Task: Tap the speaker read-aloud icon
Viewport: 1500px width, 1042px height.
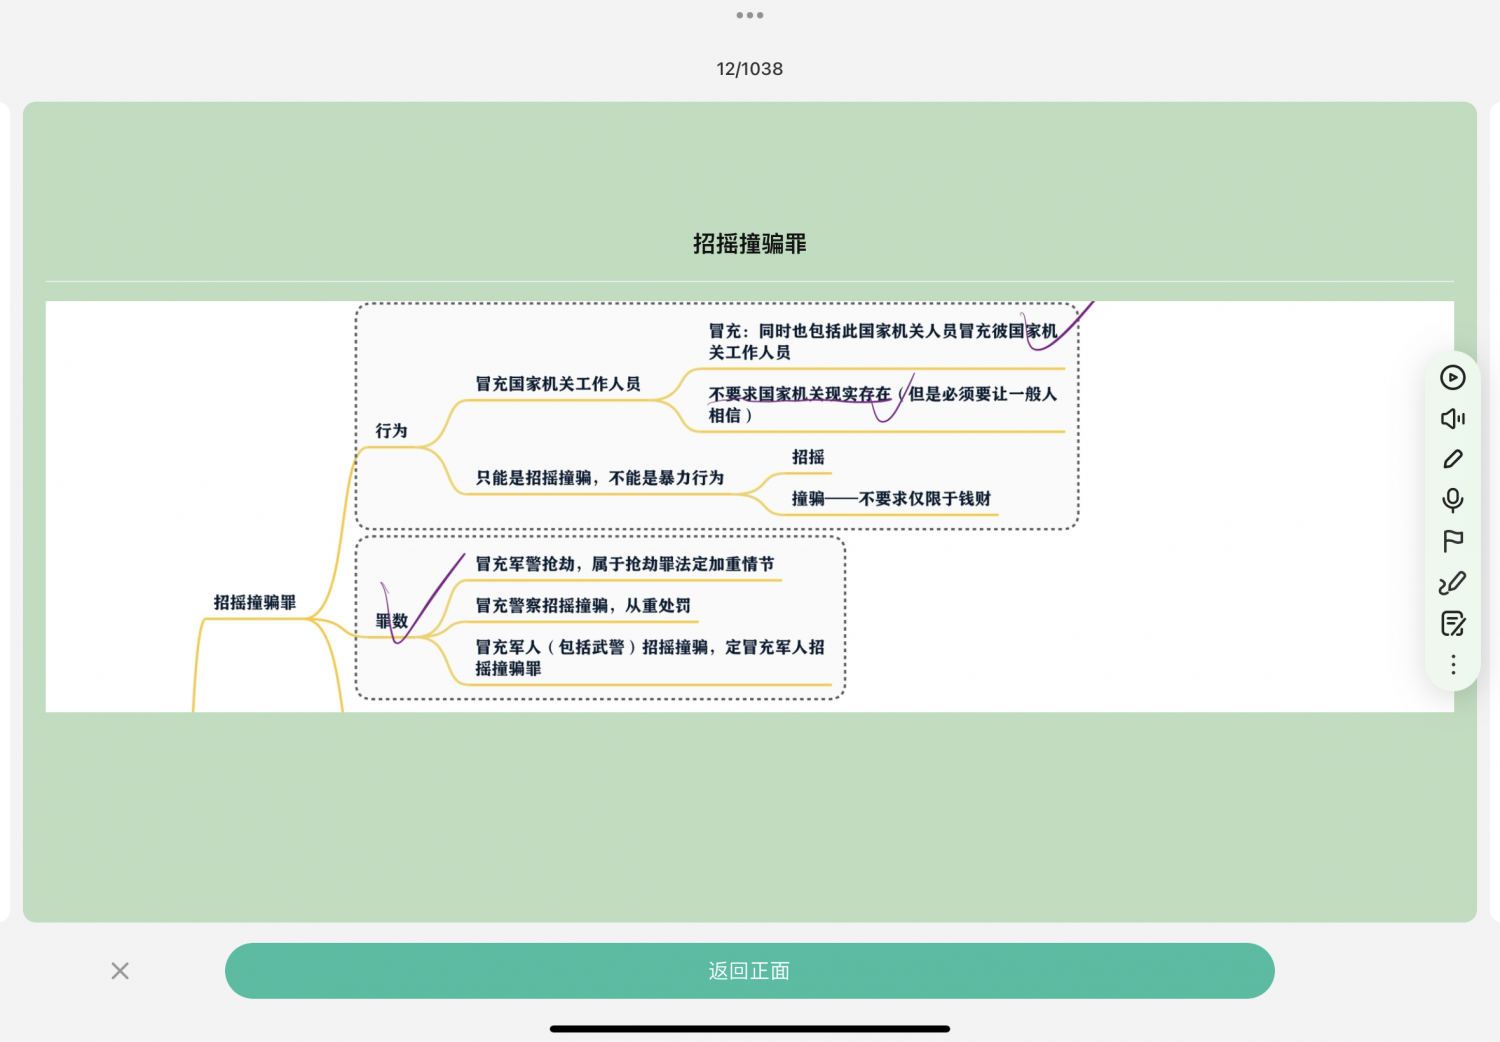Action: click(1452, 418)
